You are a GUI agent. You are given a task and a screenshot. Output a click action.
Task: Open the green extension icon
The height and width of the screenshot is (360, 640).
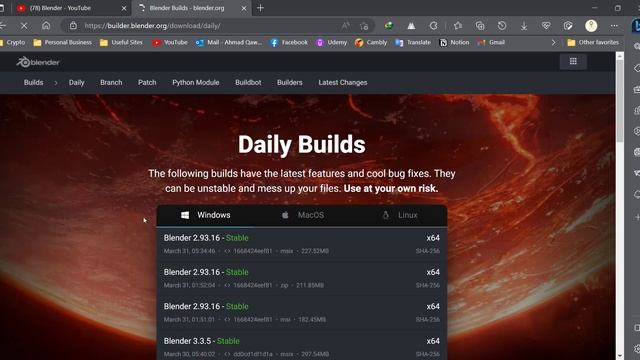coord(389,26)
